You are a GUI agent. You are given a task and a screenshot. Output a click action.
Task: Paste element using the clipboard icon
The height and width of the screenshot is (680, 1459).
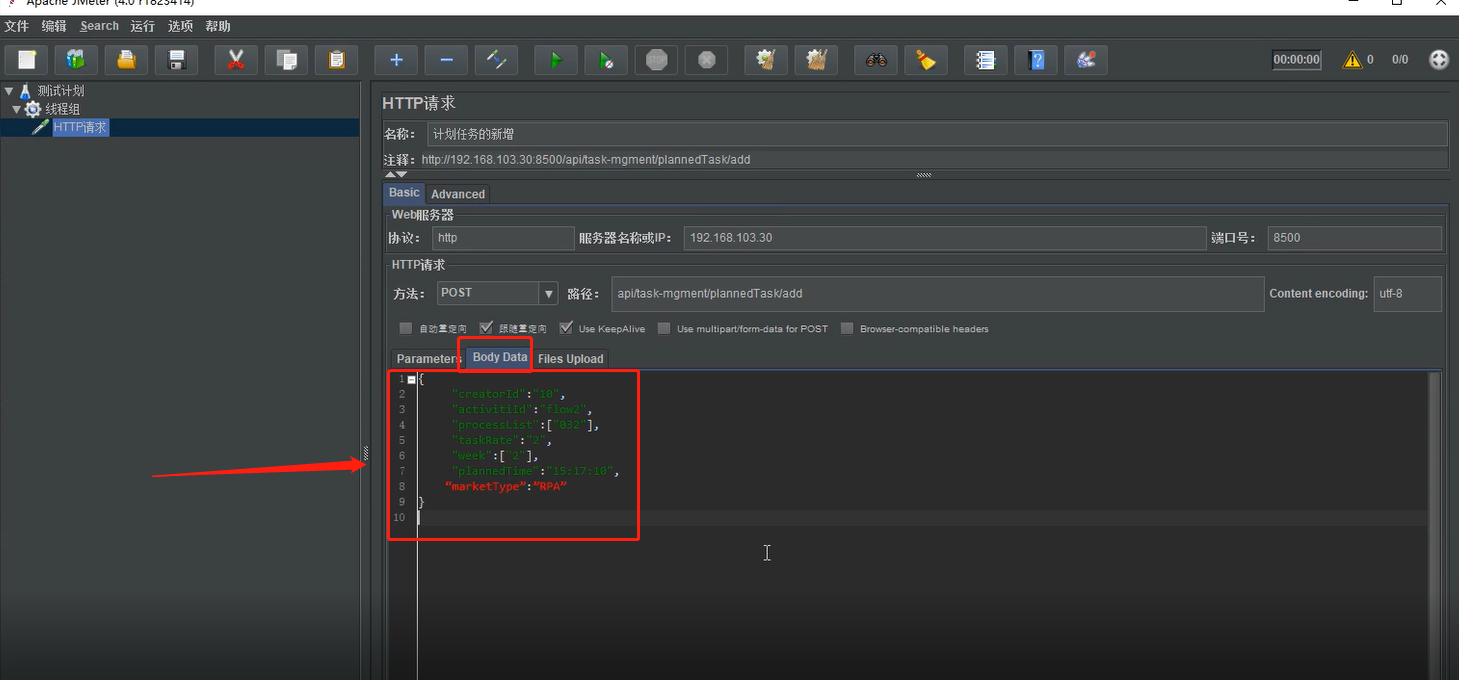[x=336, y=60]
